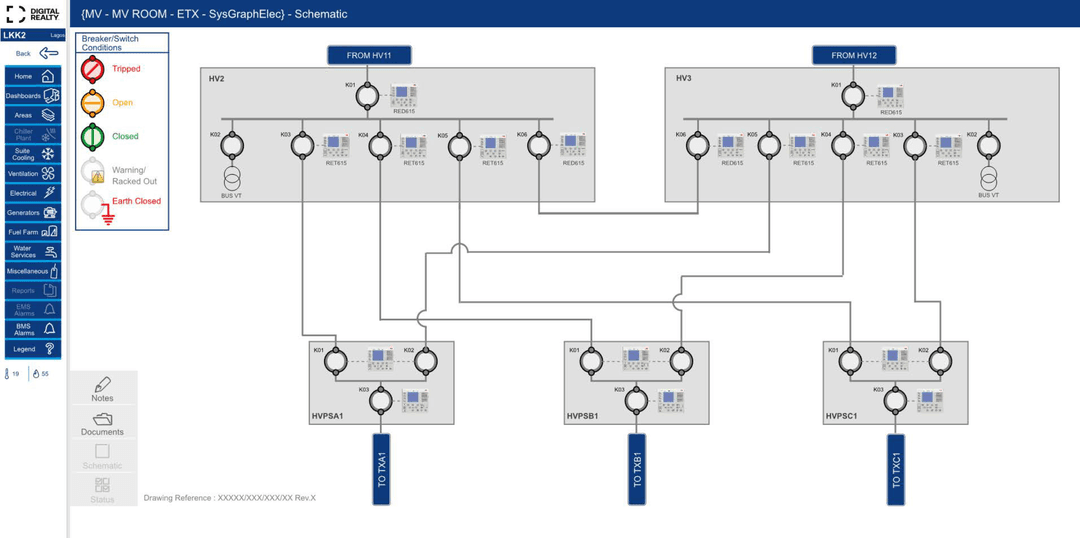Click the TO TXA1 link box
Viewport: 1080px width, 538px height.
382,470
